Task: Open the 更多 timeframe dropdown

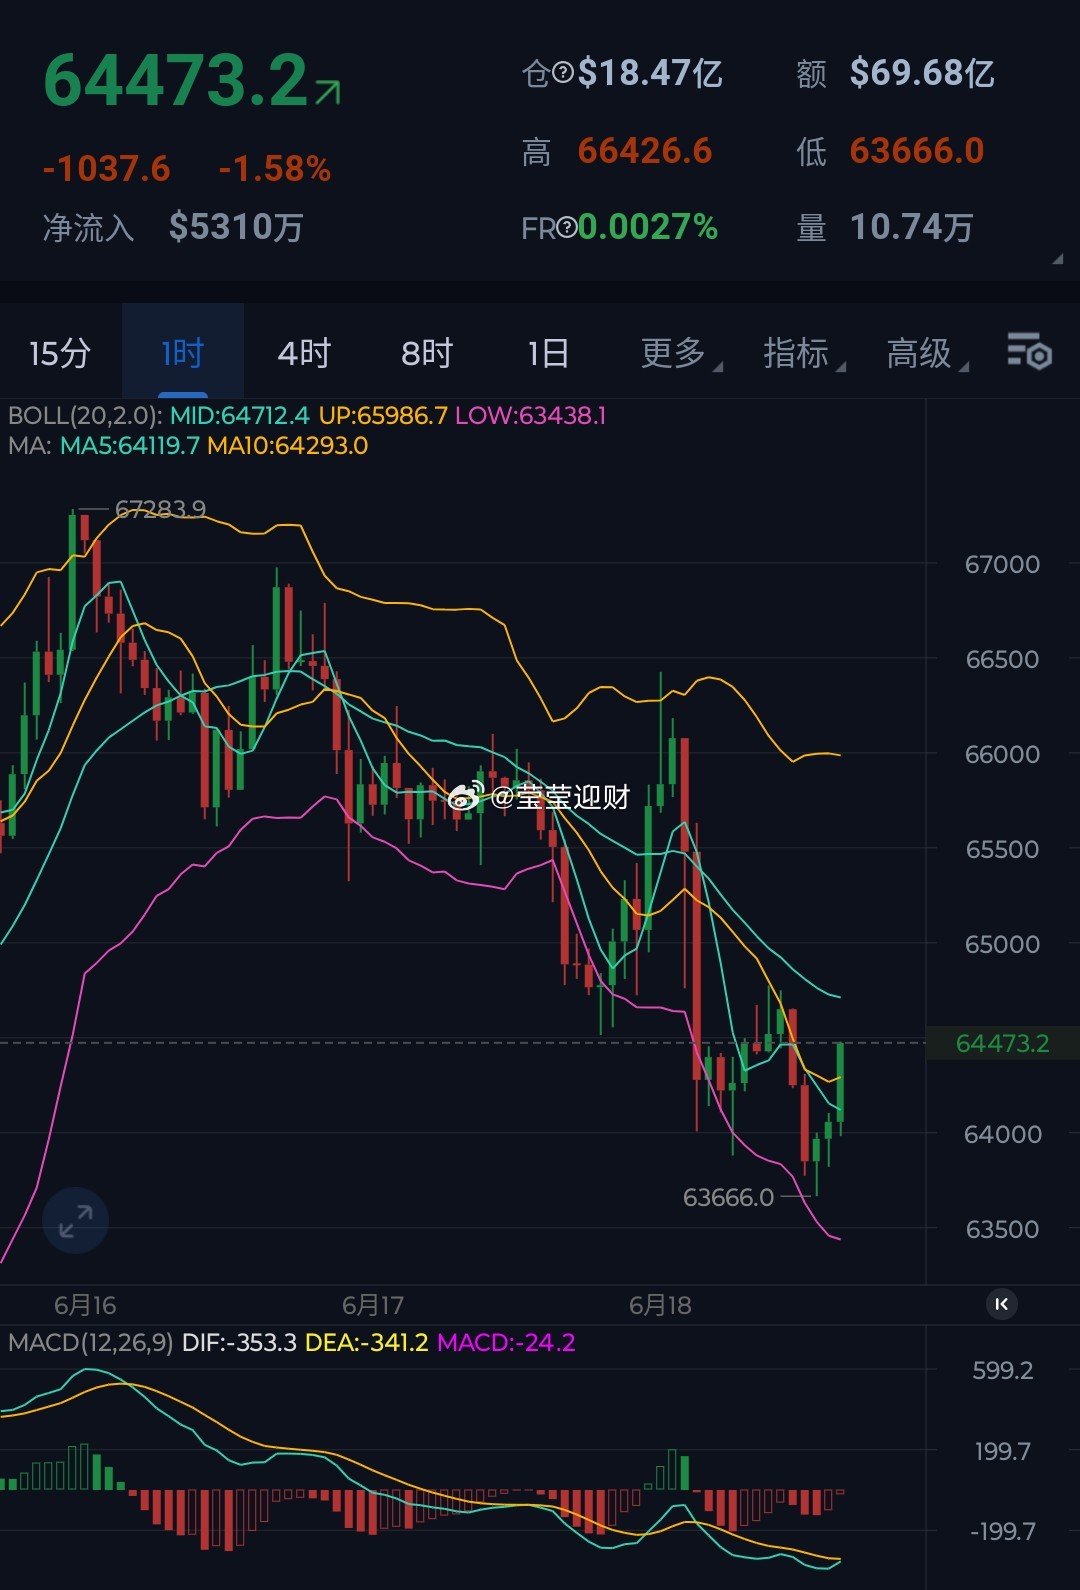Action: (x=681, y=353)
